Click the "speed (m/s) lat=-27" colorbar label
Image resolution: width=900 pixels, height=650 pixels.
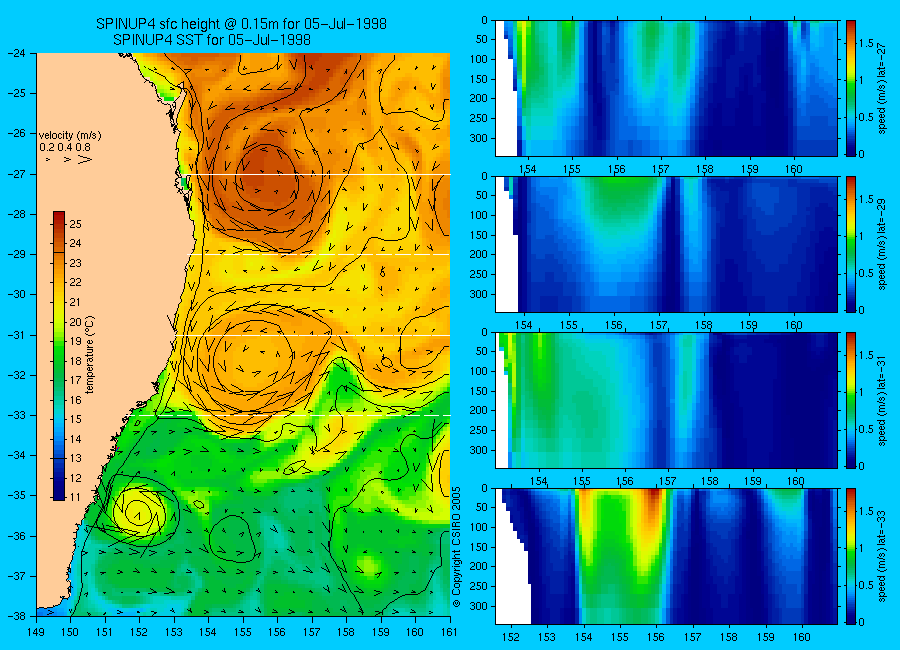point(883,88)
